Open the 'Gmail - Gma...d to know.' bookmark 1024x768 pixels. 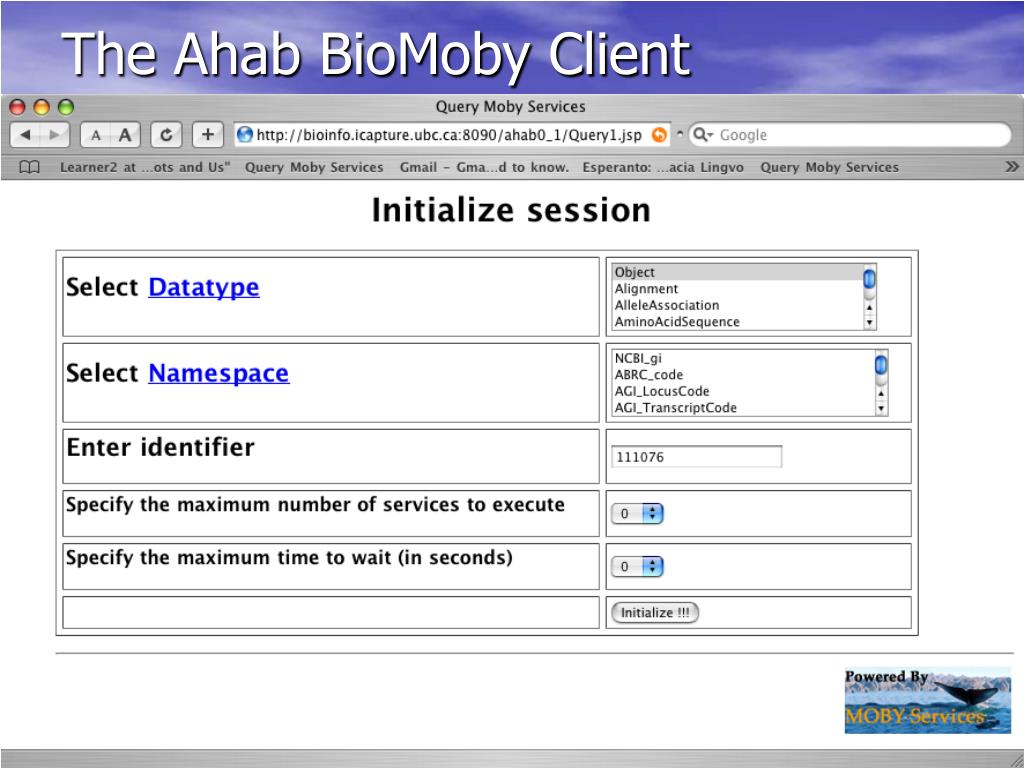click(x=484, y=167)
